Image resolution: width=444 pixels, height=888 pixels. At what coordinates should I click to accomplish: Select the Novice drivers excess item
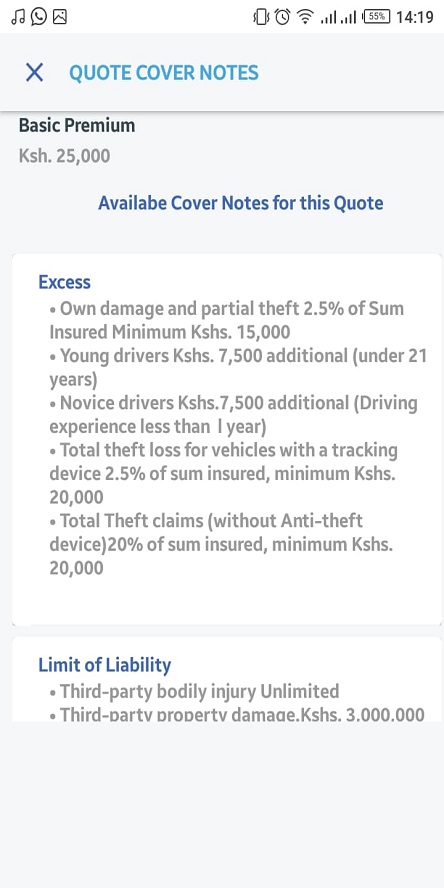pyautogui.click(x=233, y=414)
